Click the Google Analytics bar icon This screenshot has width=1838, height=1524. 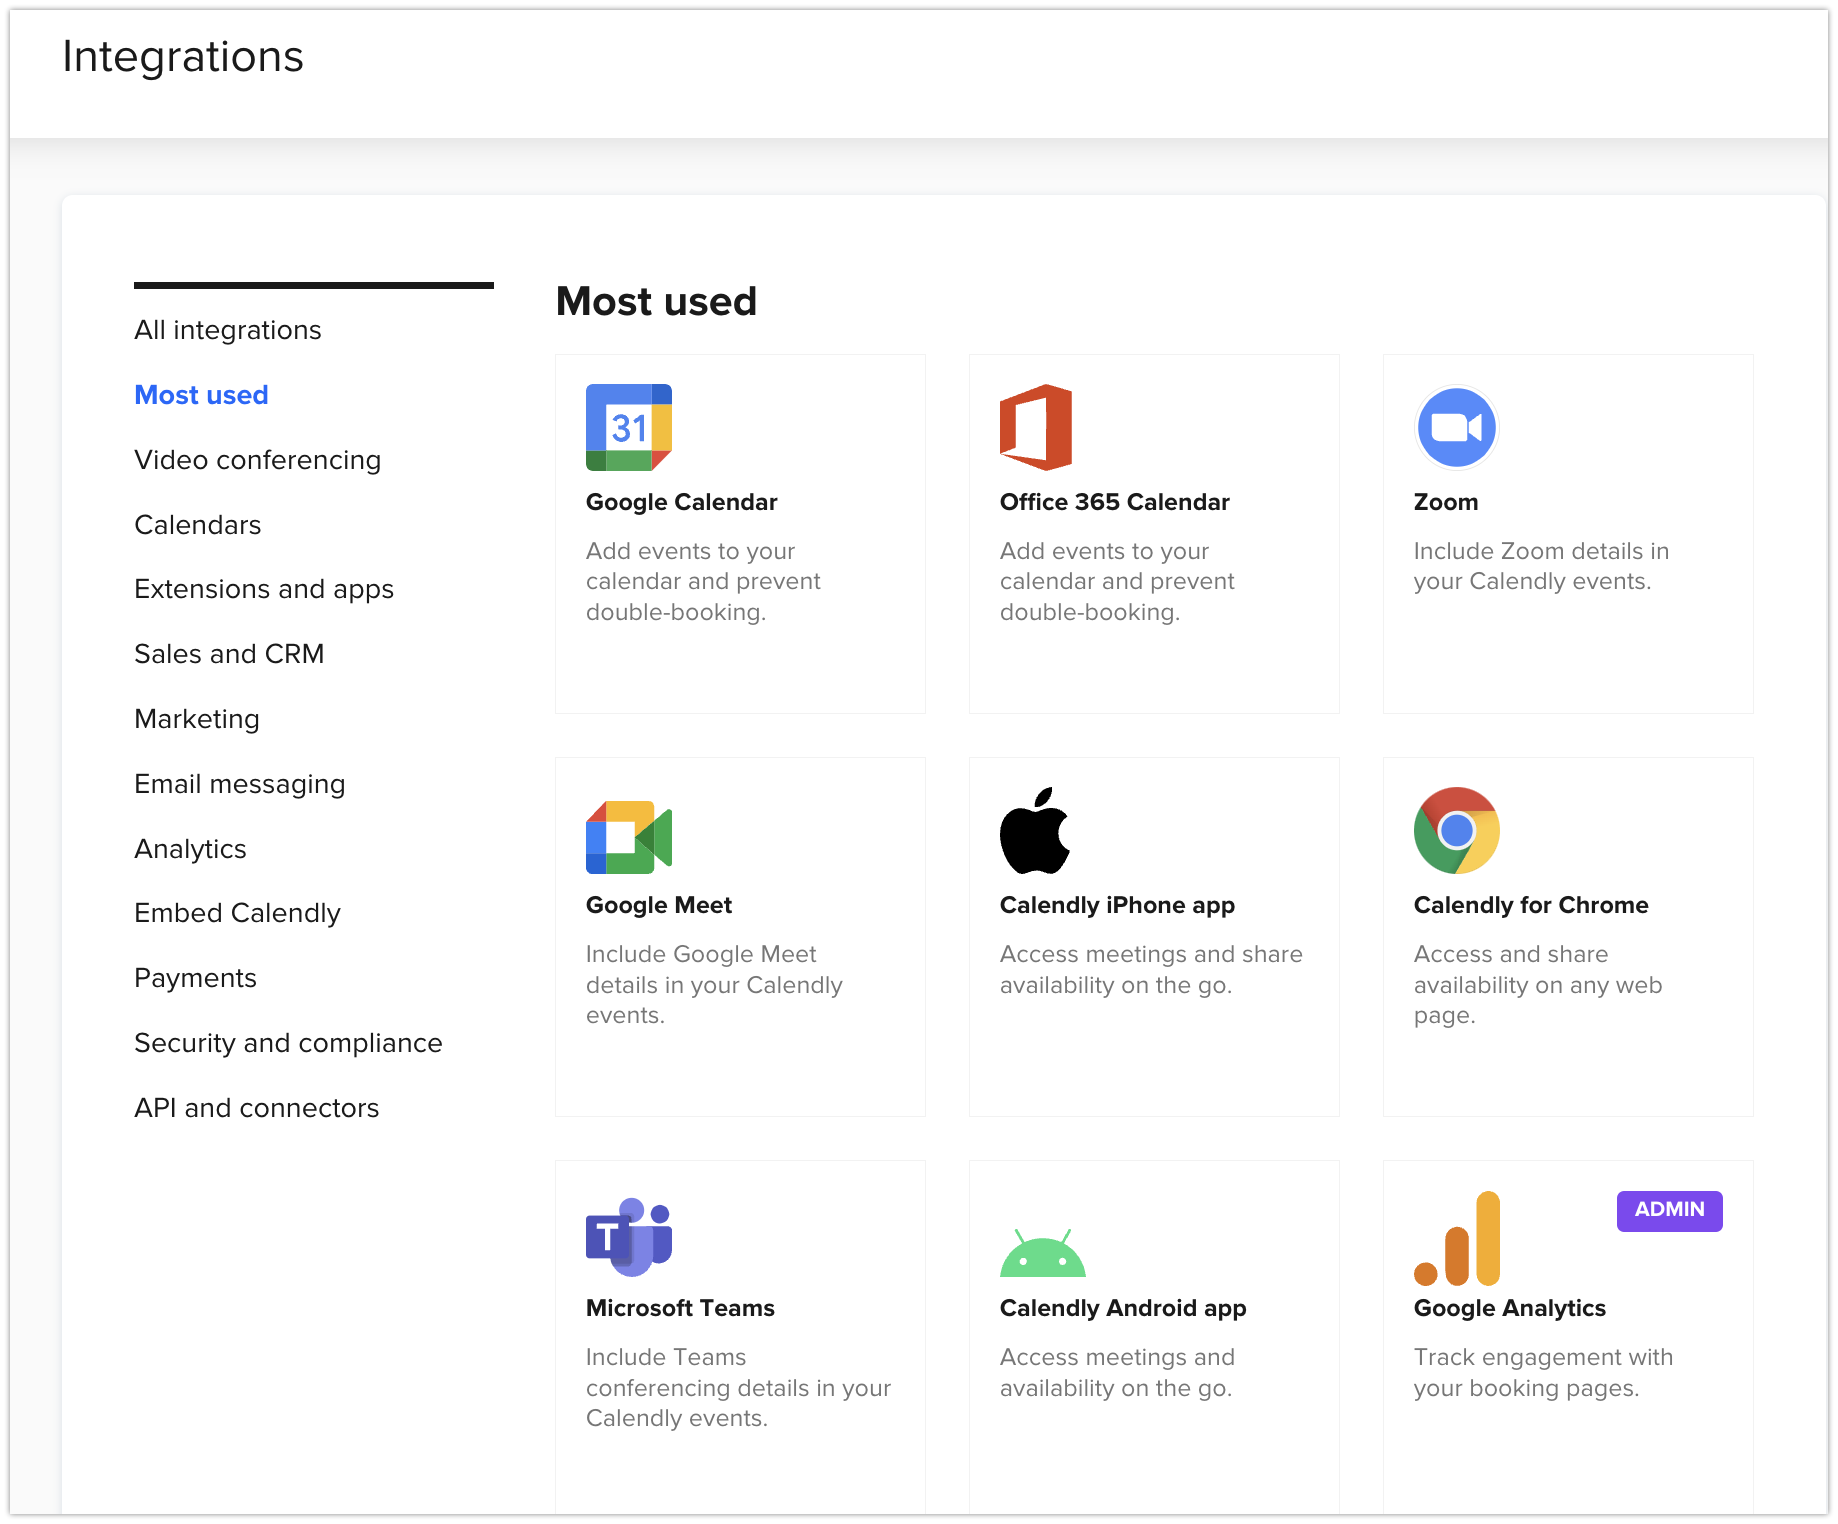point(1457,1238)
